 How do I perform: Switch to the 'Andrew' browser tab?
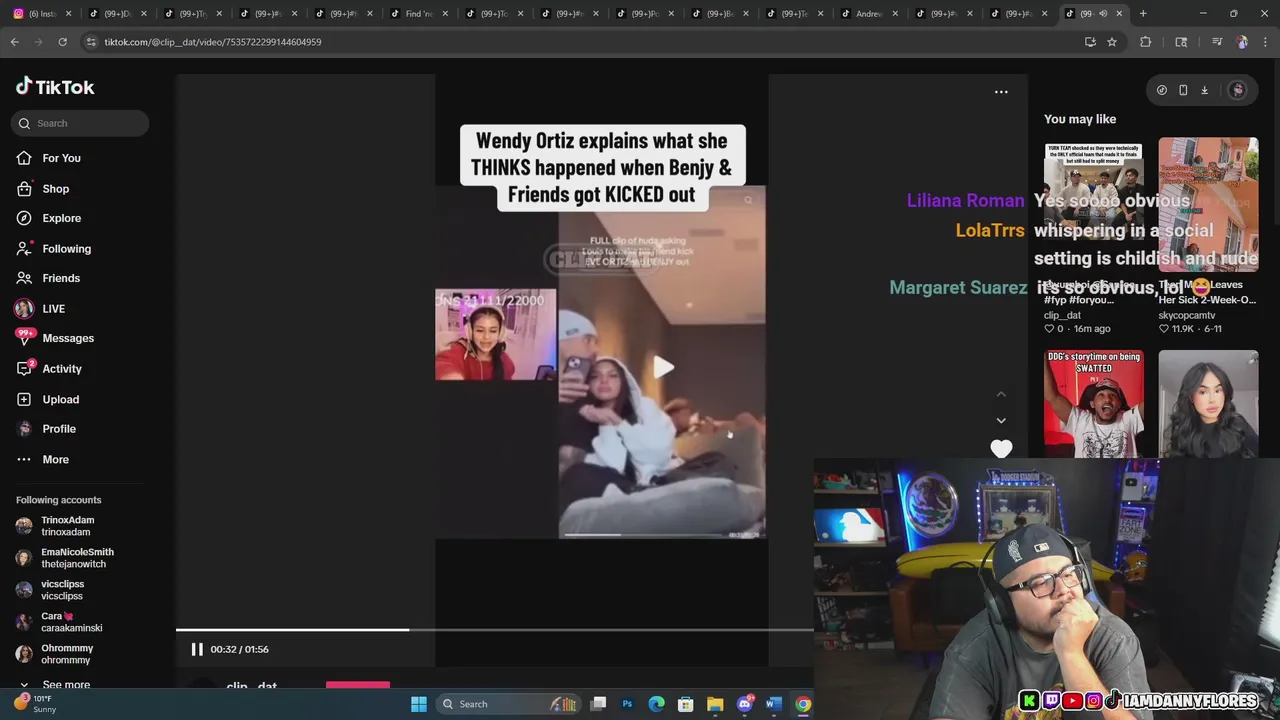pyautogui.click(x=869, y=14)
